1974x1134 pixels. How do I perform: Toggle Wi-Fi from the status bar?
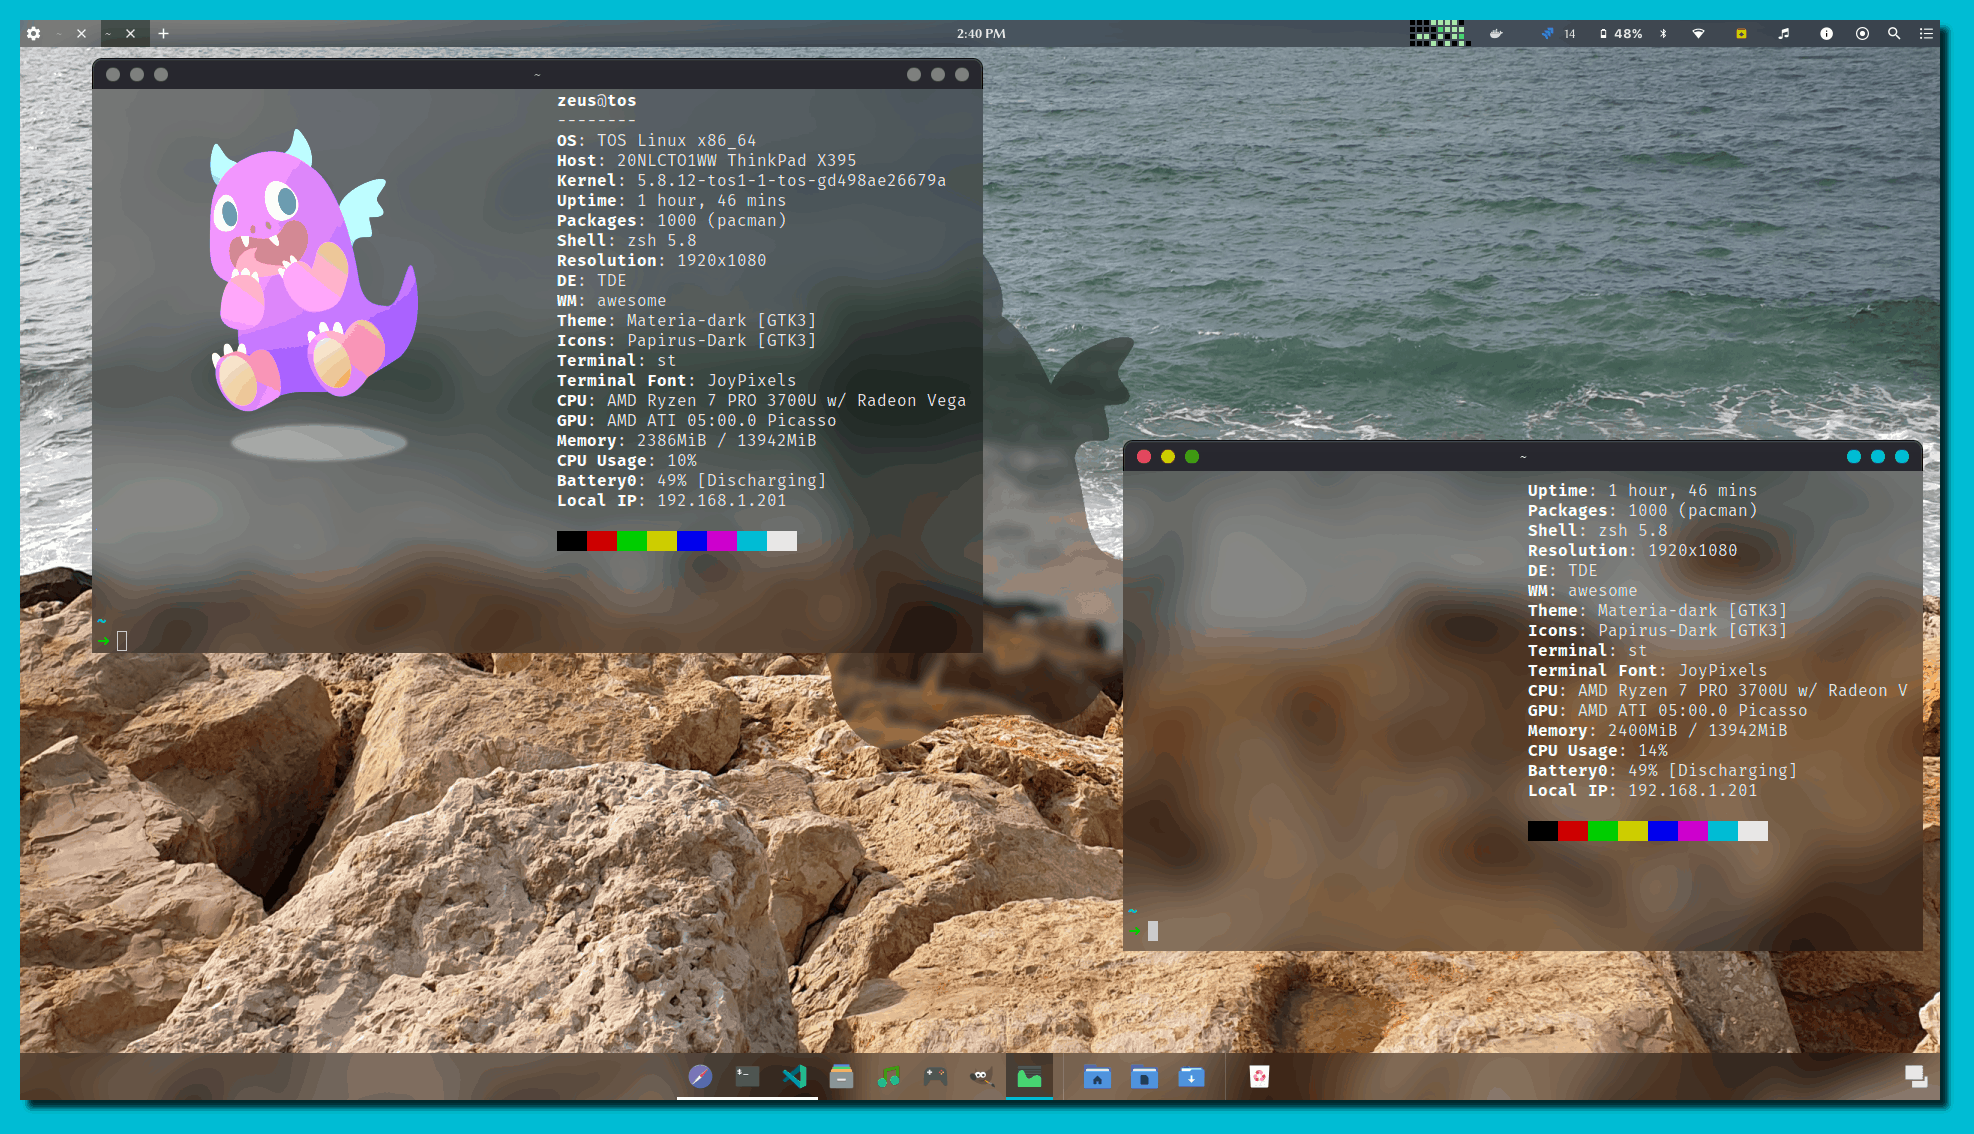point(1699,33)
